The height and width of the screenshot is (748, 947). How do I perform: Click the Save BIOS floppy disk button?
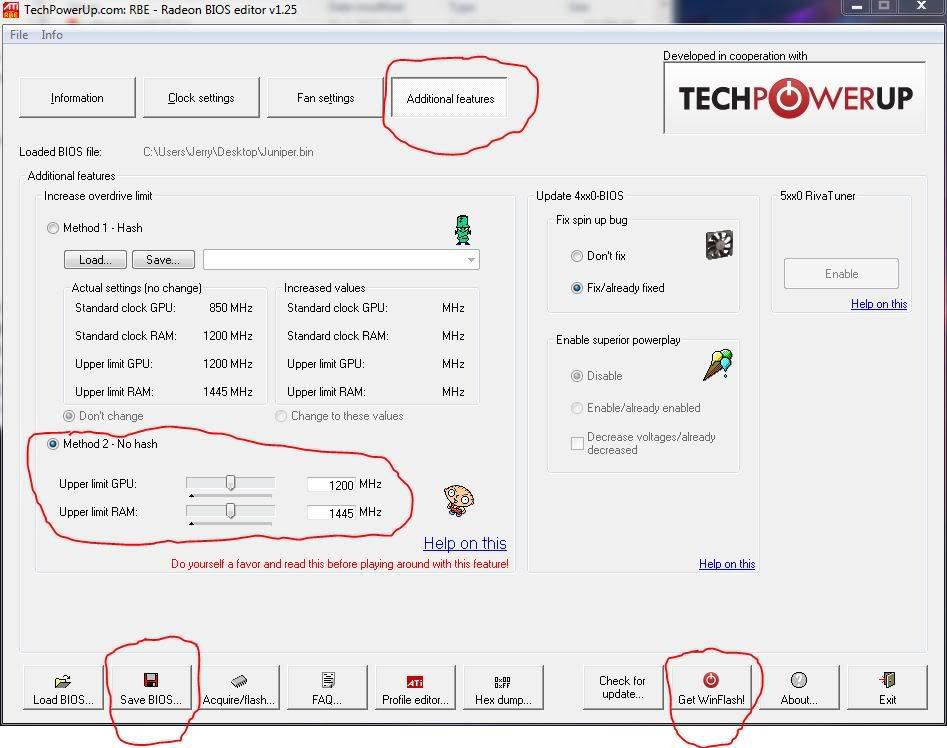(151, 688)
